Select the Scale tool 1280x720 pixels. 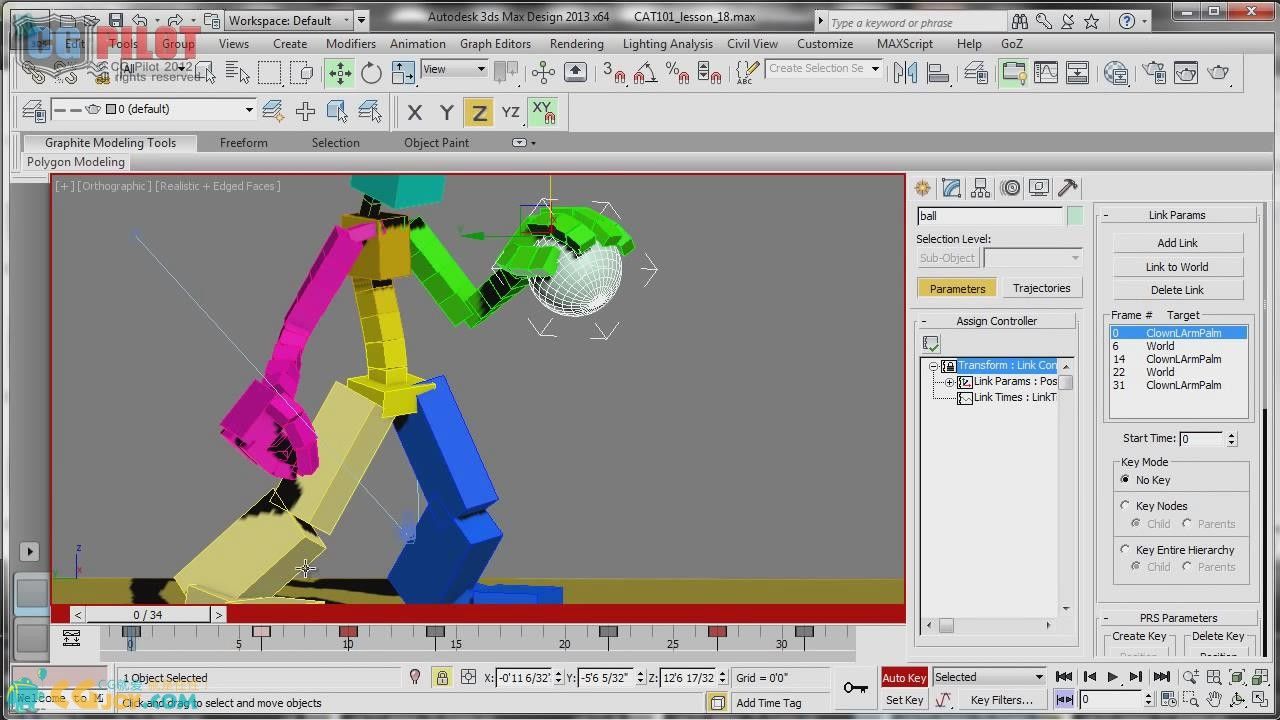(x=403, y=72)
